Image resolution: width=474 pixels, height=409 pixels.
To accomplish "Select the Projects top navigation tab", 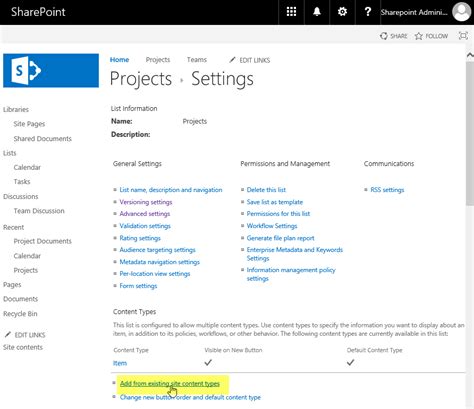I will pyautogui.click(x=158, y=60).
